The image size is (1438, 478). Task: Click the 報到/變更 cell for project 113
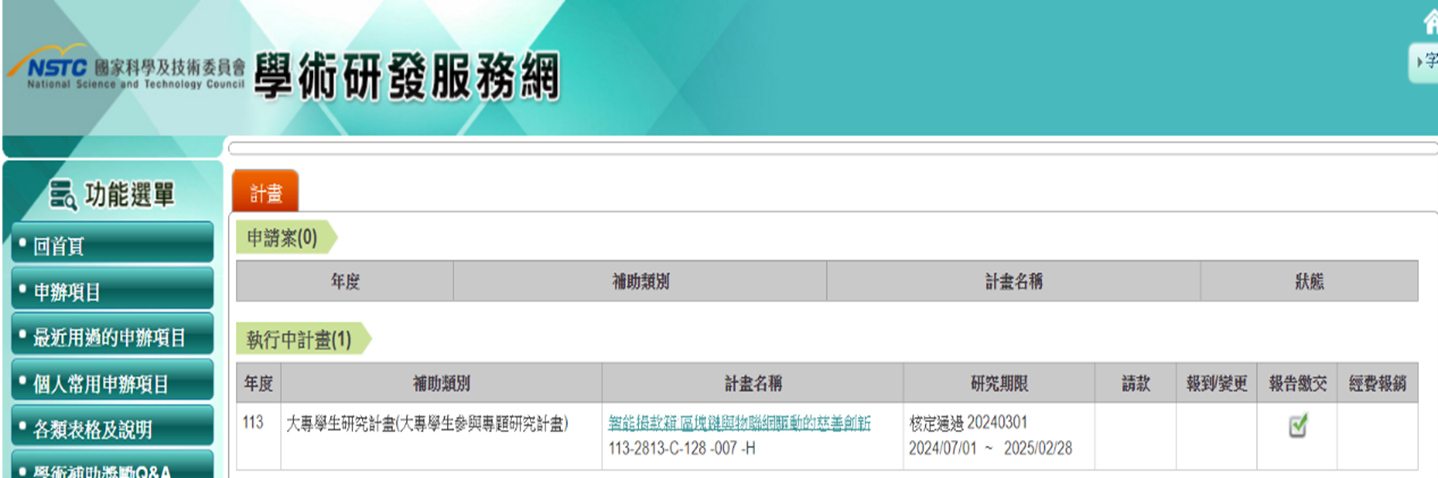[x=1216, y=436]
